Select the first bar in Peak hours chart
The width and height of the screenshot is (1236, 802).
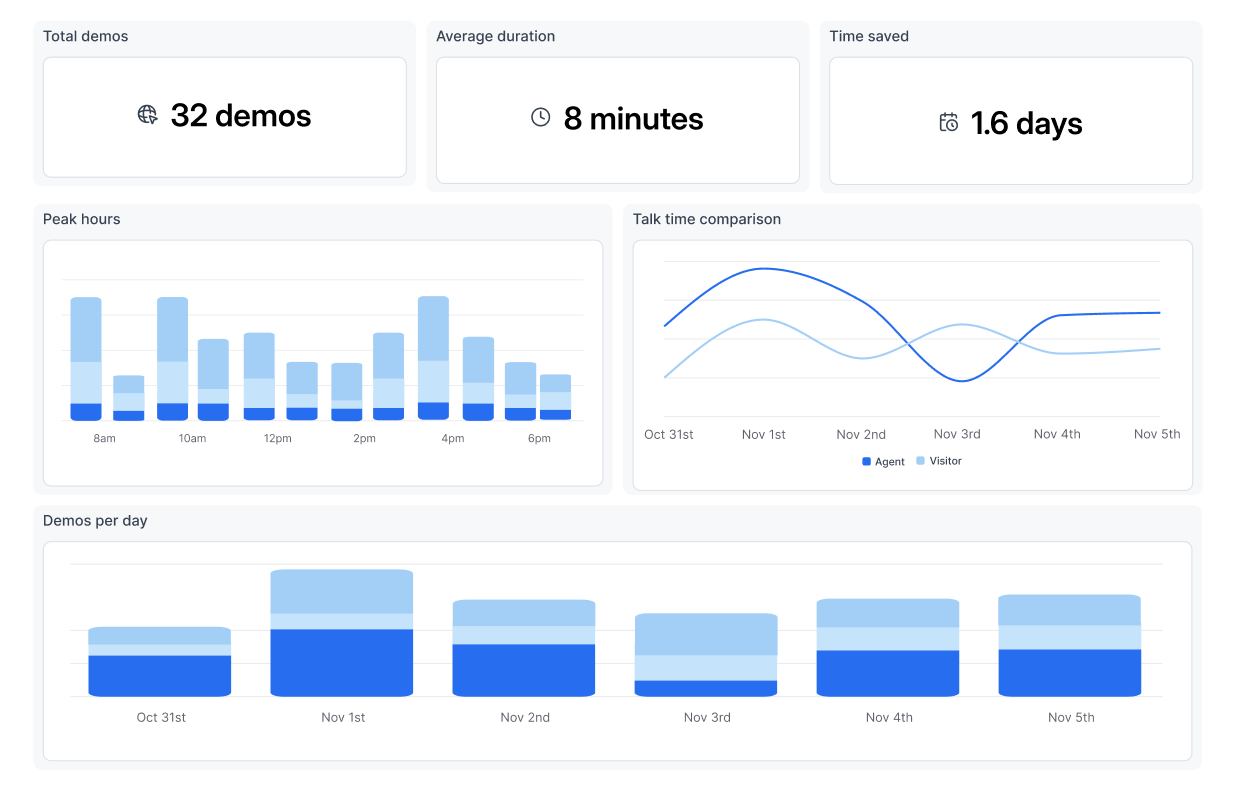pyautogui.click(x=86, y=359)
